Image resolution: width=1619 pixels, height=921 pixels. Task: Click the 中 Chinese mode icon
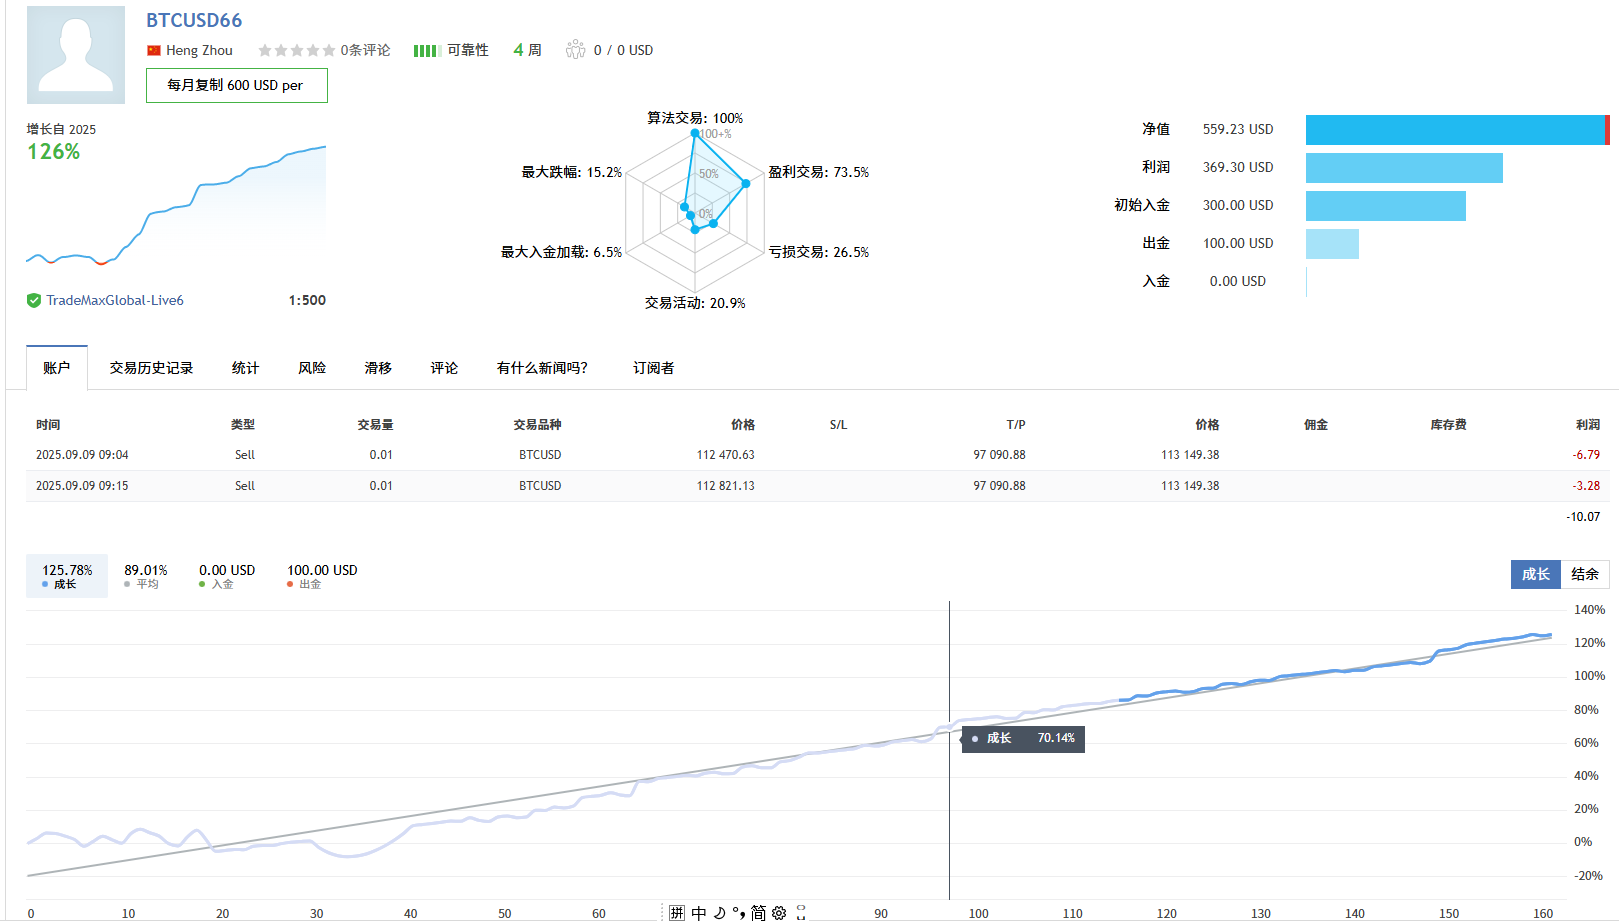click(699, 913)
